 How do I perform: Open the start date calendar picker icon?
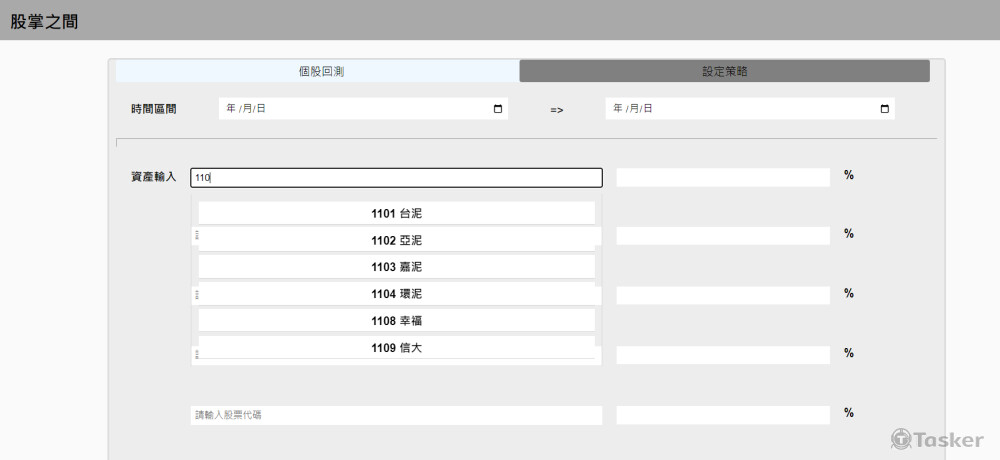tap(498, 109)
